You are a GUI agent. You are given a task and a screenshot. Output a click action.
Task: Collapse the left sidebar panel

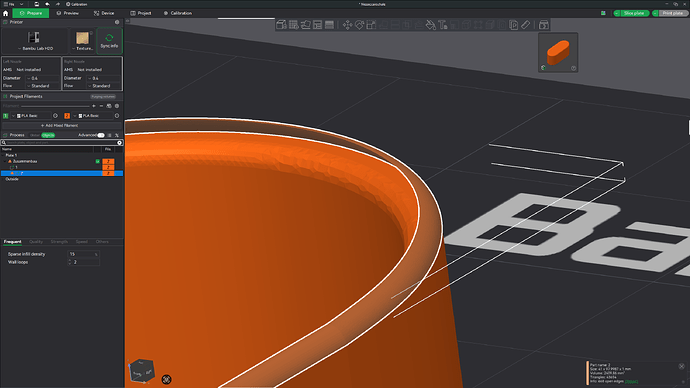point(128,21)
